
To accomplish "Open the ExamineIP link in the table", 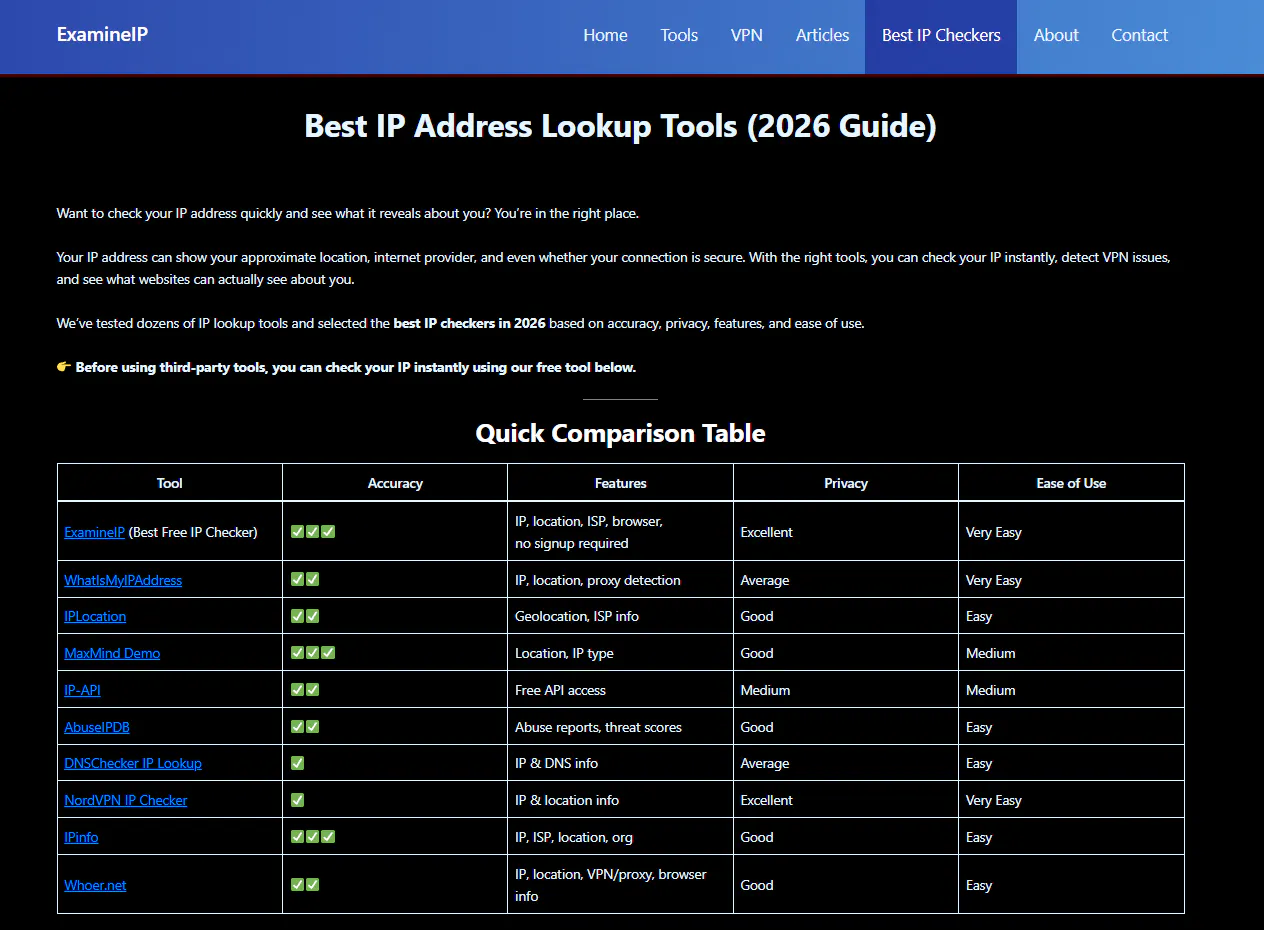I will (94, 532).
